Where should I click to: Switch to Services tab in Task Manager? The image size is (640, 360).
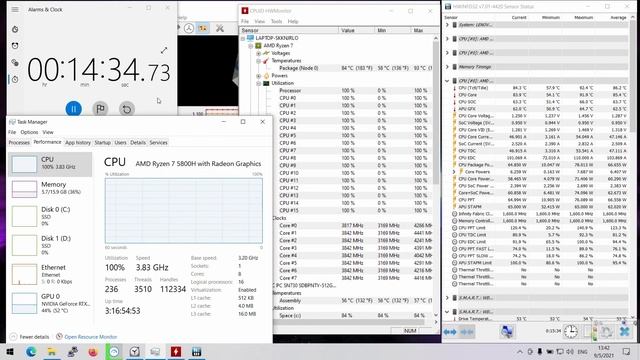click(x=158, y=142)
